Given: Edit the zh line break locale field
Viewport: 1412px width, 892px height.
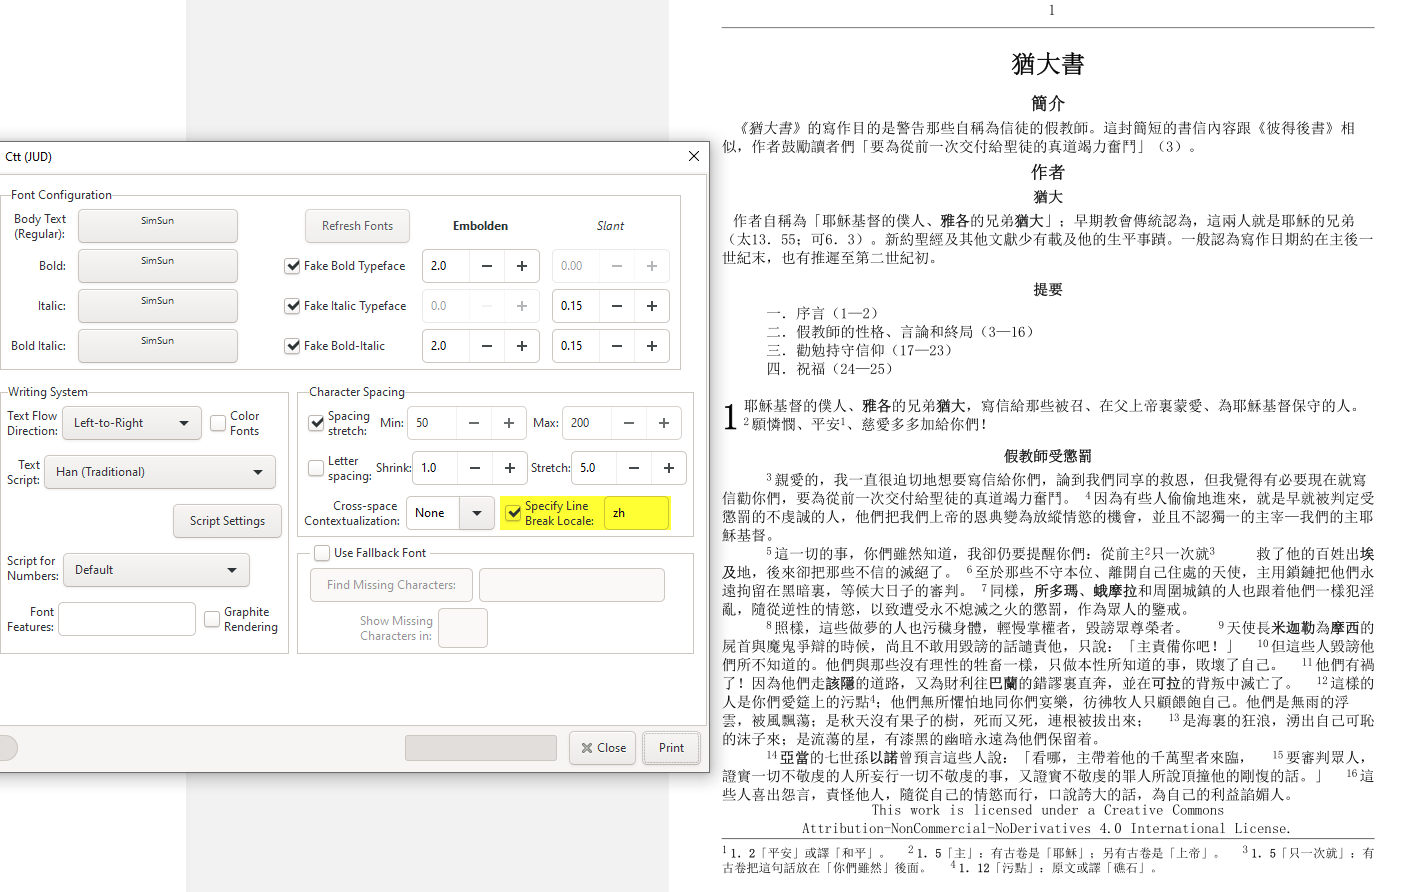Looking at the screenshot, I should 636,512.
